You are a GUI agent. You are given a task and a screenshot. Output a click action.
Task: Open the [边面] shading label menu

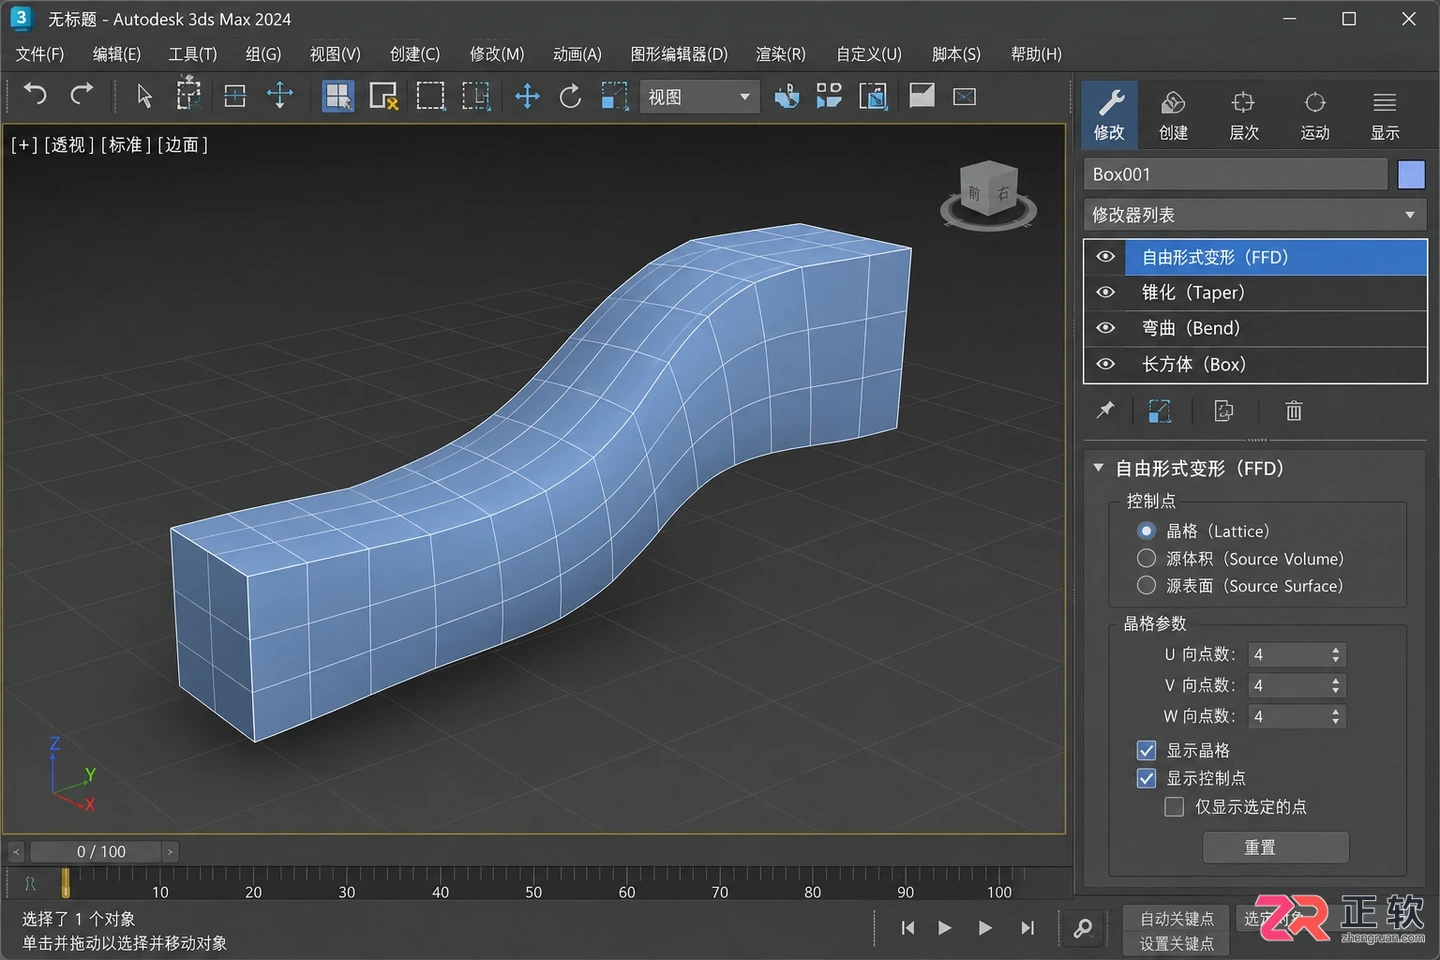coord(182,145)
